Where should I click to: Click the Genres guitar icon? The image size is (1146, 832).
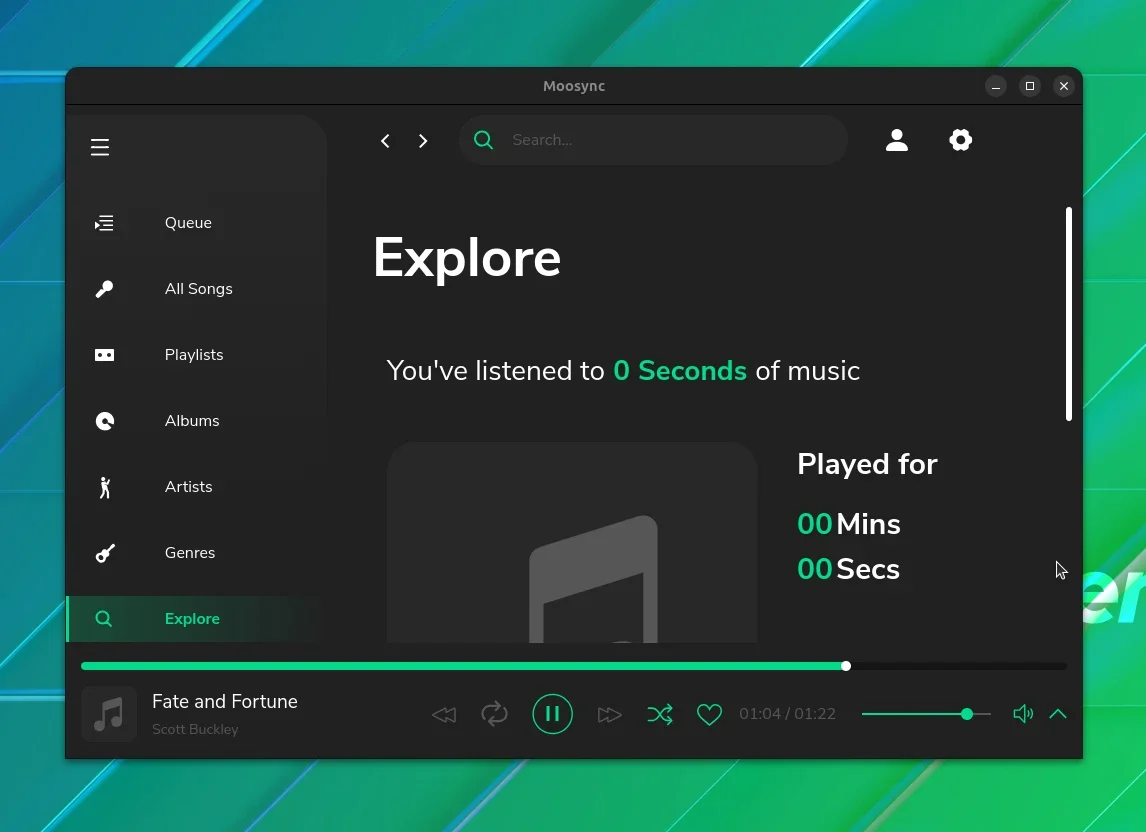click(x=105, y=553)
